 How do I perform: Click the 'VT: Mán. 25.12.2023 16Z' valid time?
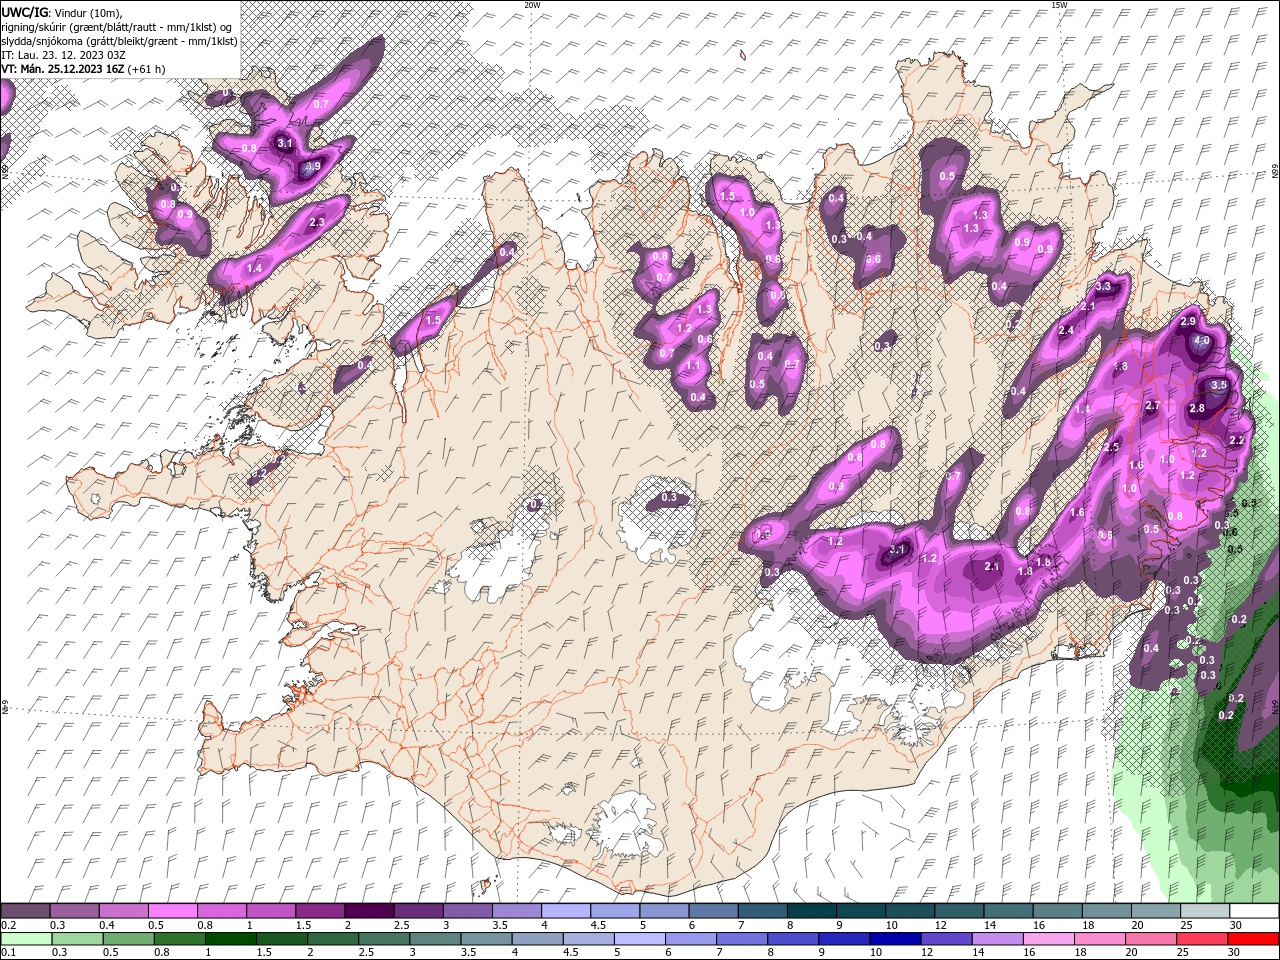[62, 69]
